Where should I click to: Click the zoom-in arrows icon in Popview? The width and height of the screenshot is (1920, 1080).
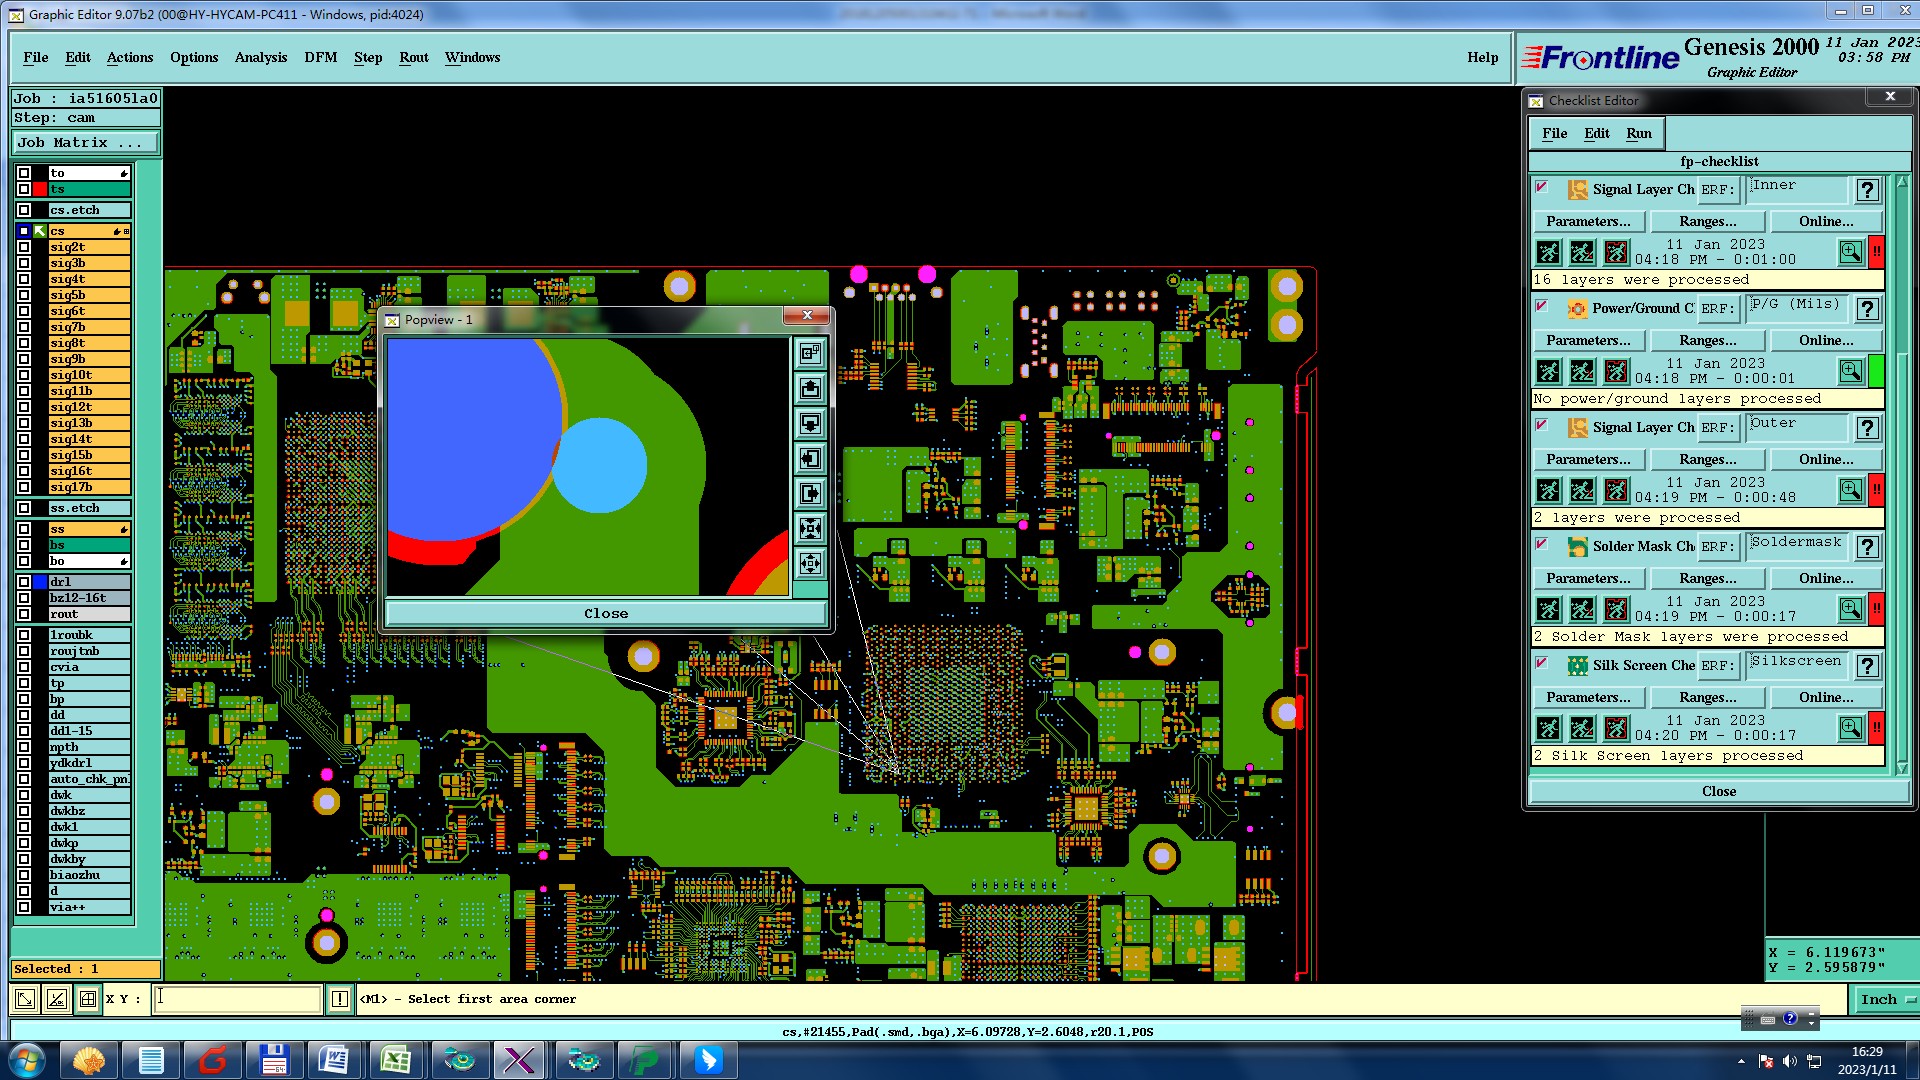pos(810,528)
